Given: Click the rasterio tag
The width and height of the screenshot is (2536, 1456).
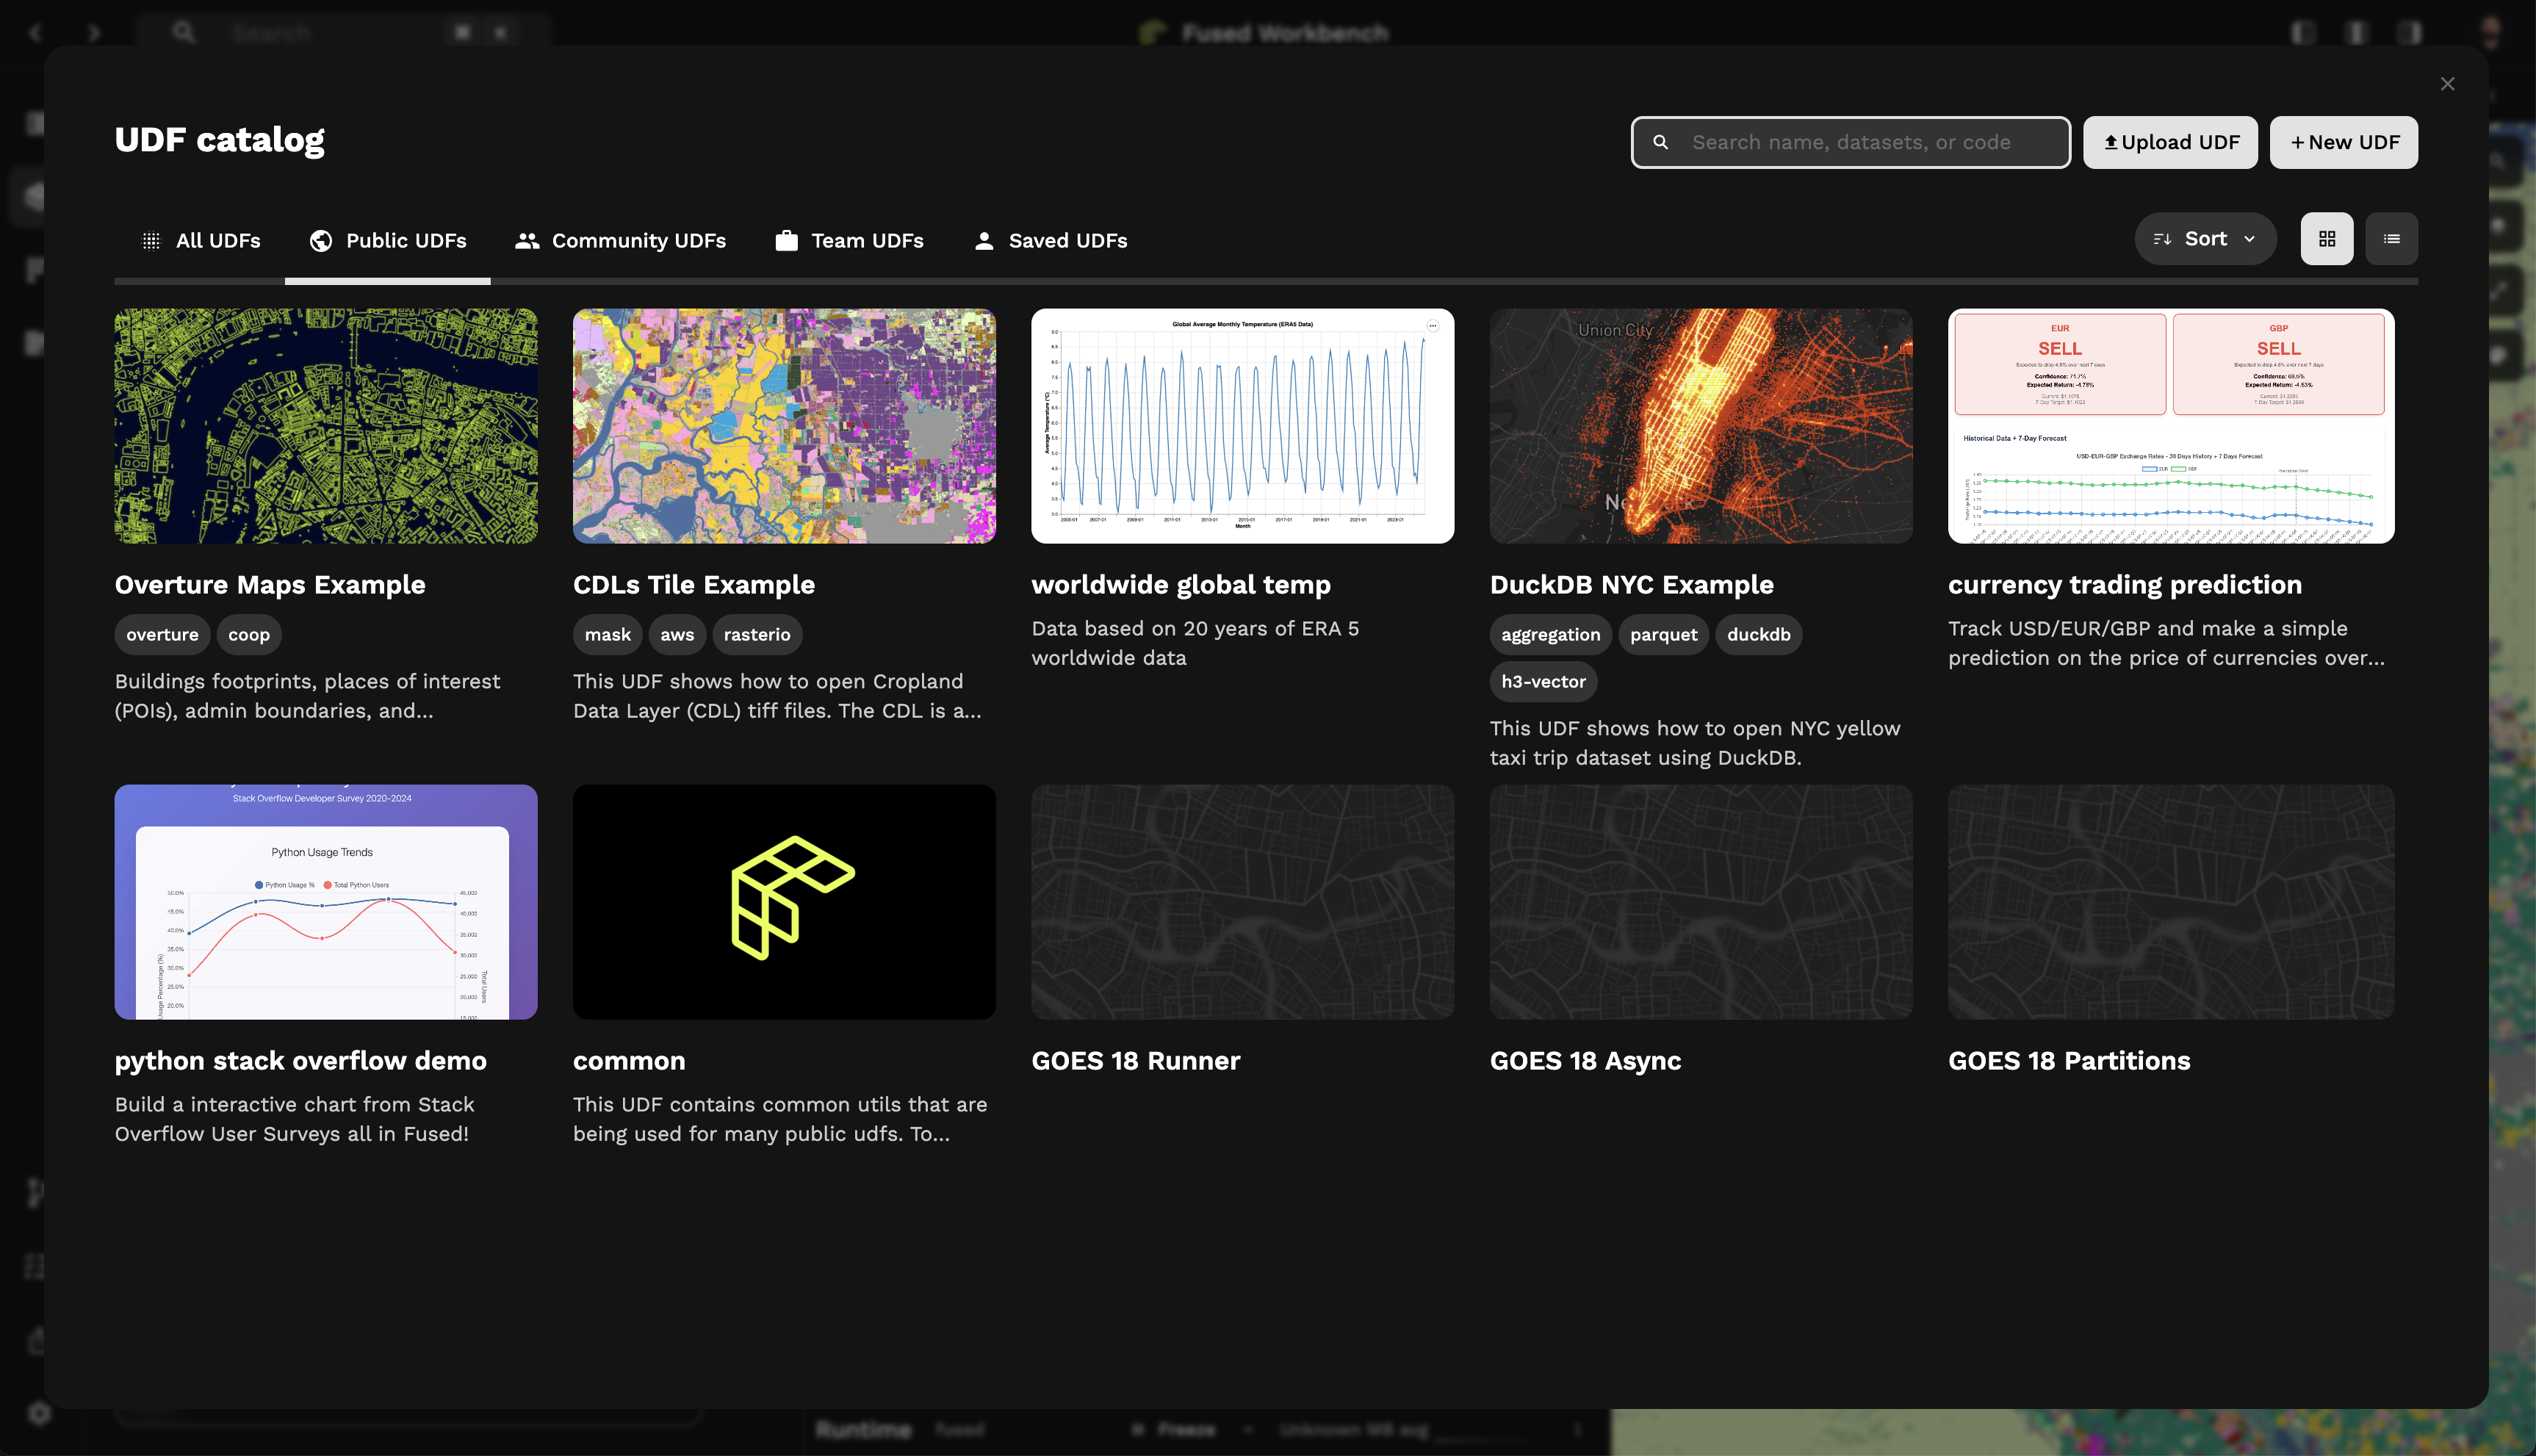Looking at the screenshot, I should click(757, 635).
